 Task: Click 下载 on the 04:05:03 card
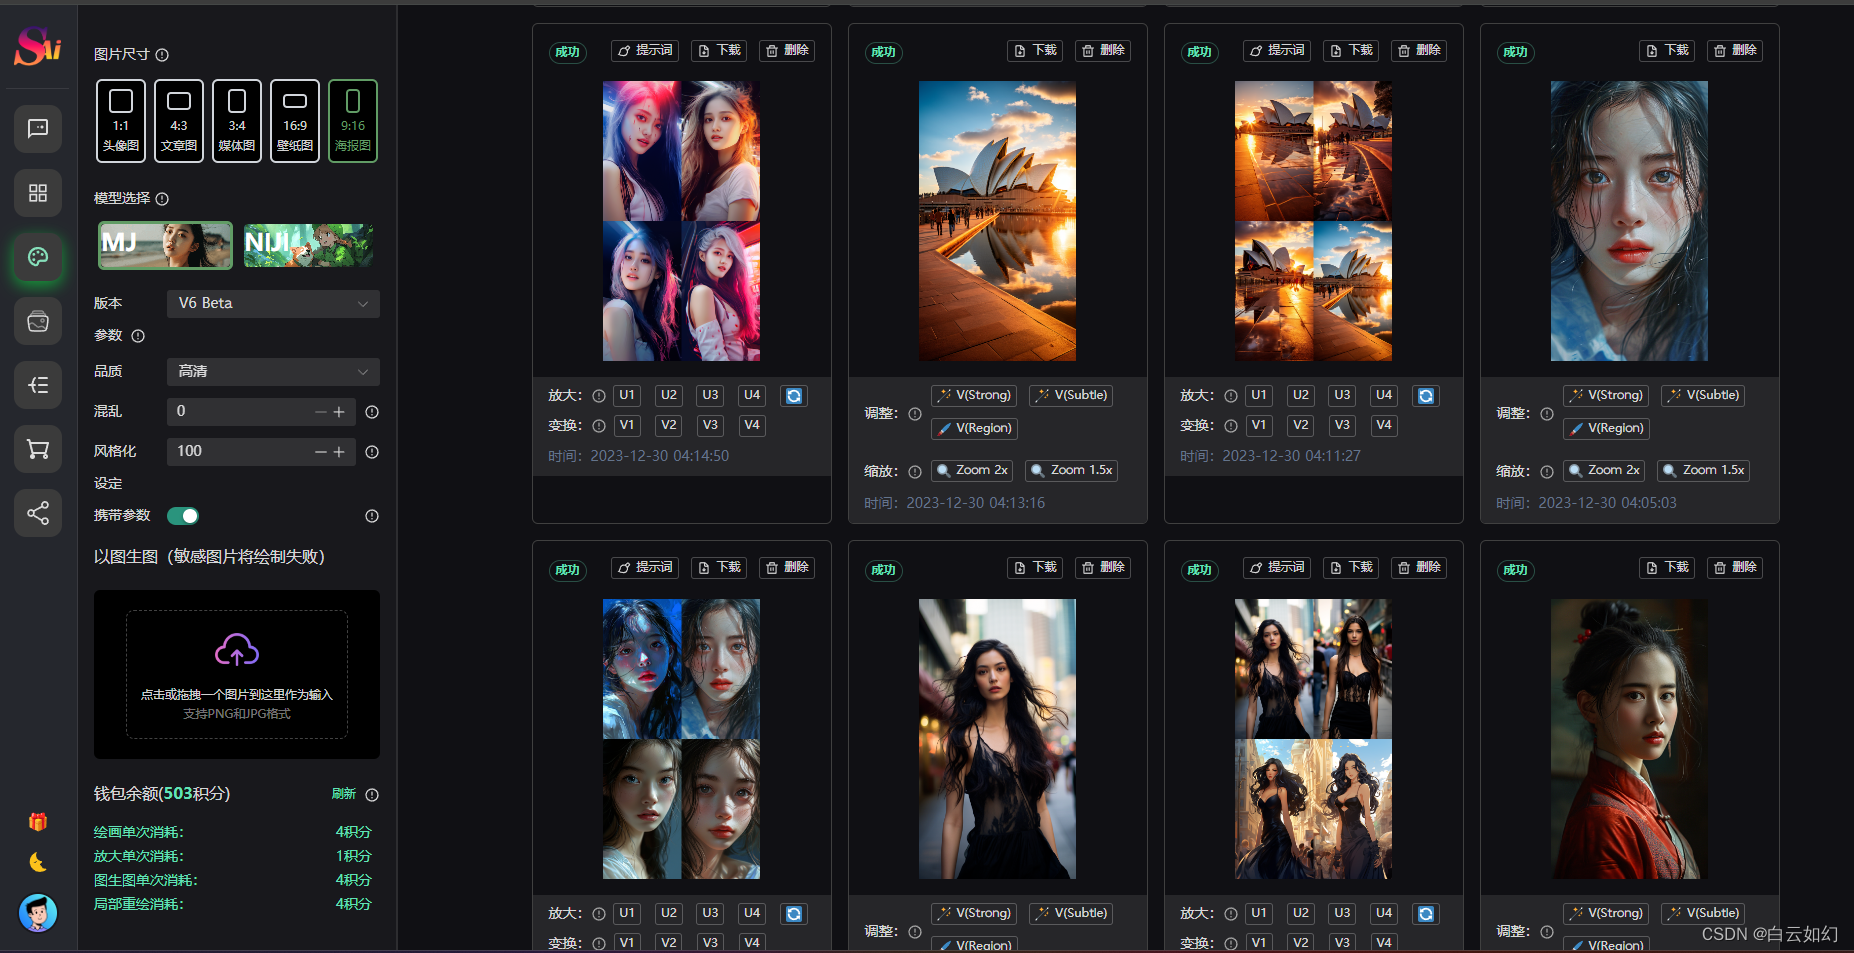pyautogui.click(x=1668, y=51)
